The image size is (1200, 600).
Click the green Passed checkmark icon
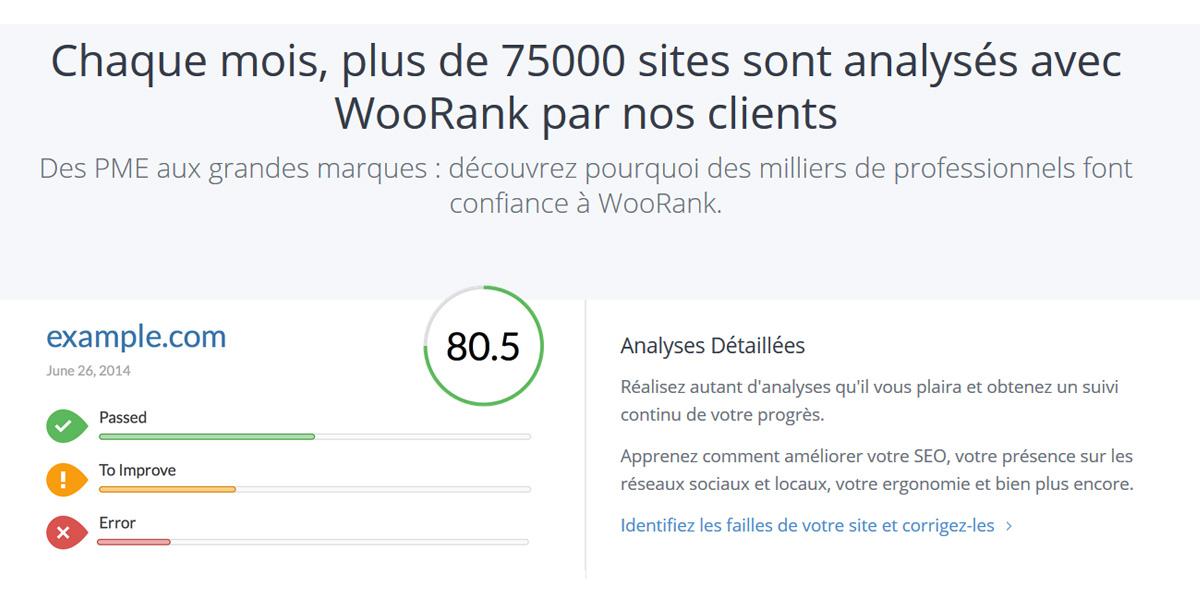[65, 425]
